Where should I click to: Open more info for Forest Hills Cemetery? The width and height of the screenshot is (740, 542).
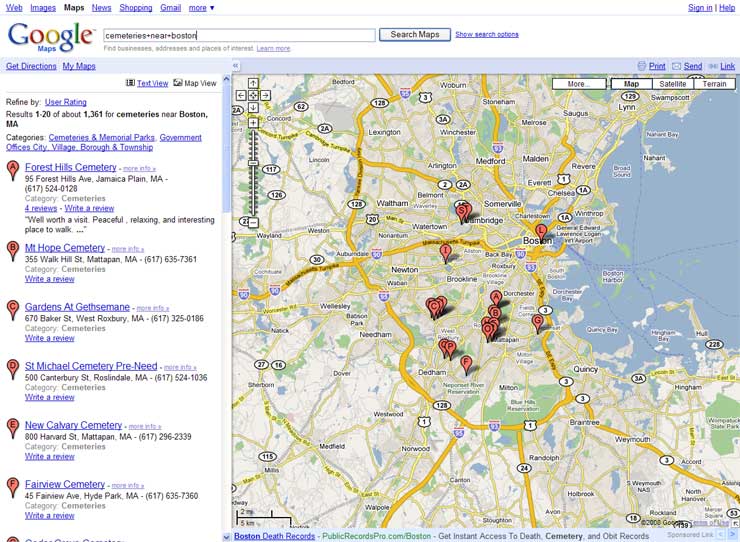pos(139,169)
